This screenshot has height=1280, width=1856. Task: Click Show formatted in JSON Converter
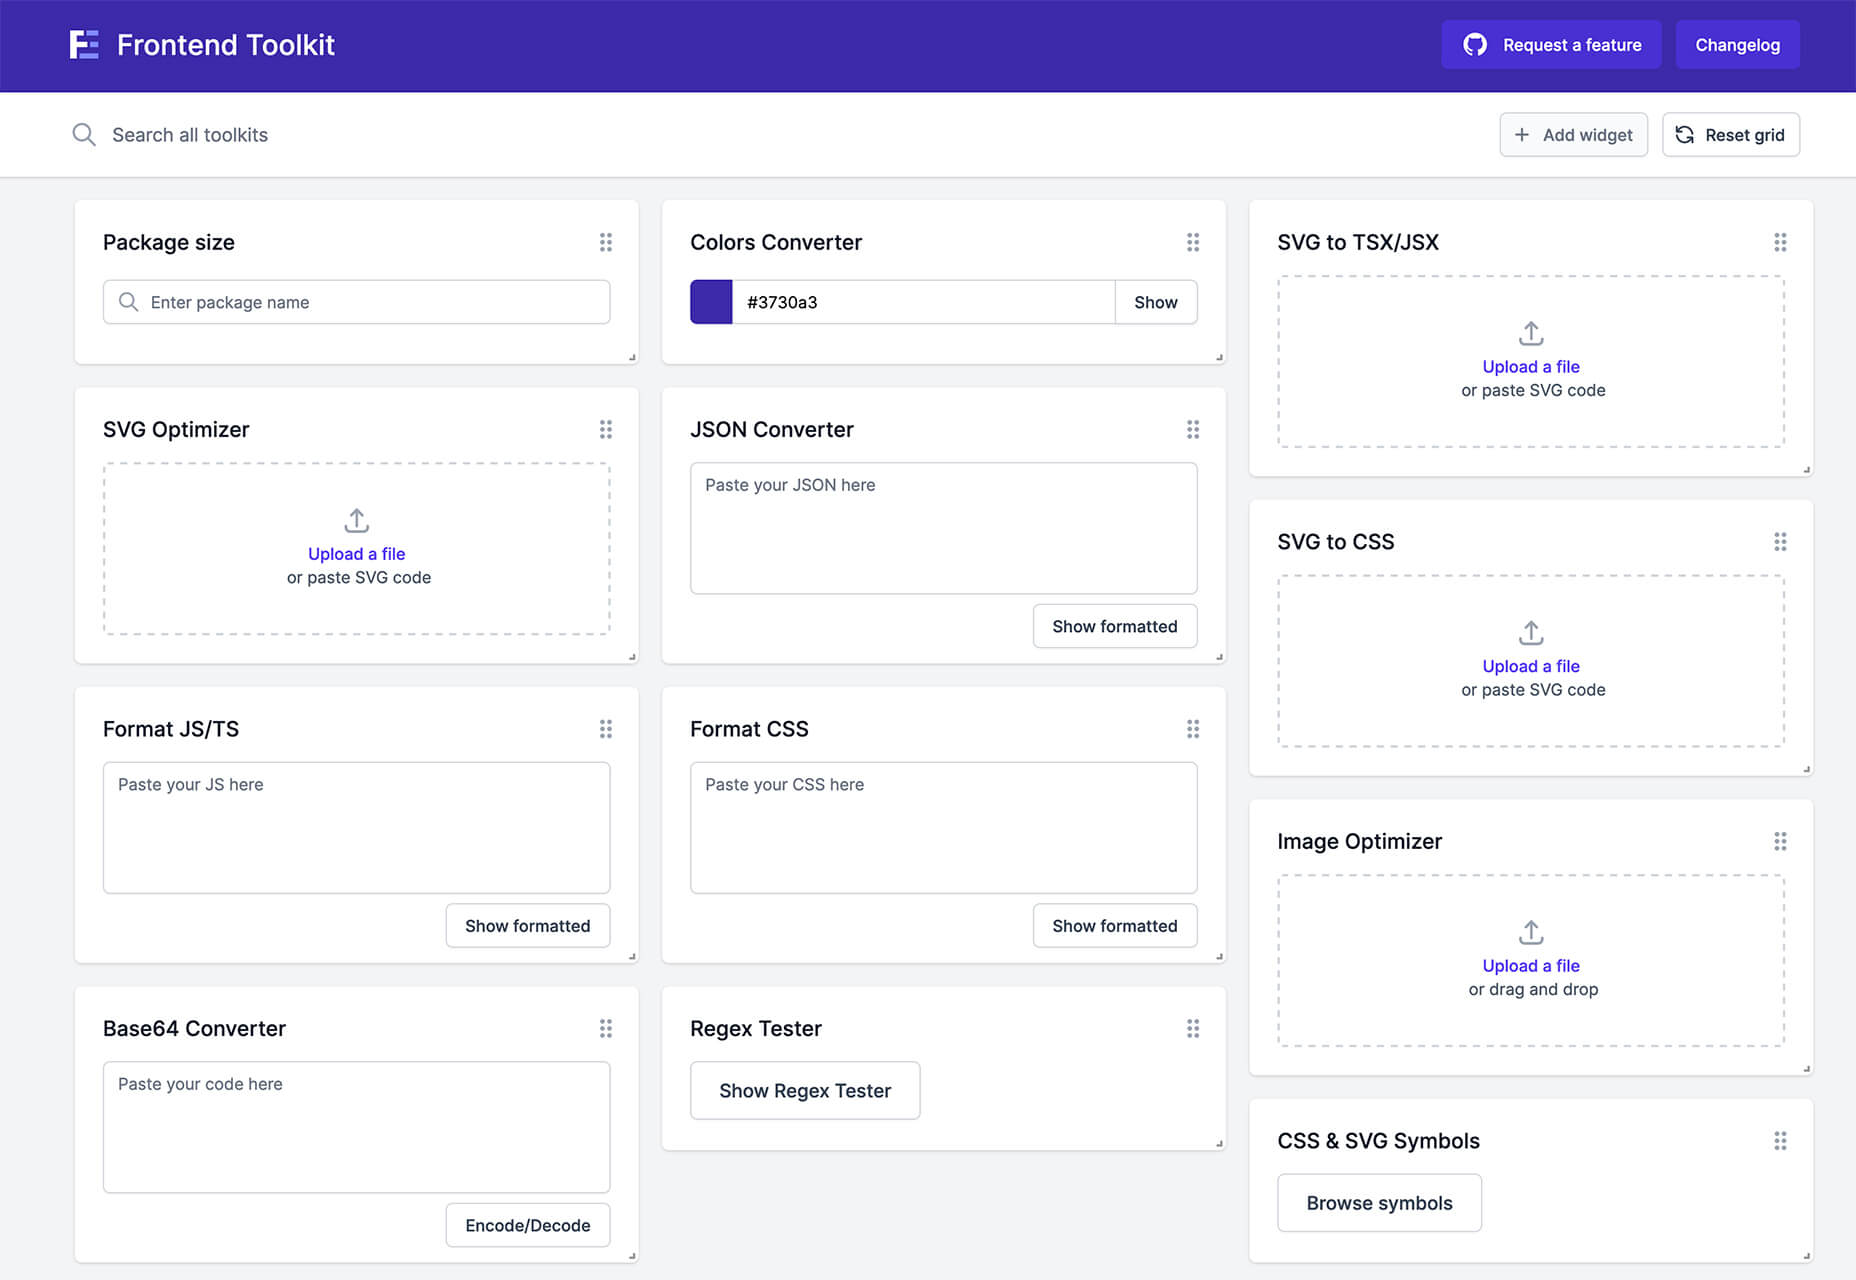1115,626
